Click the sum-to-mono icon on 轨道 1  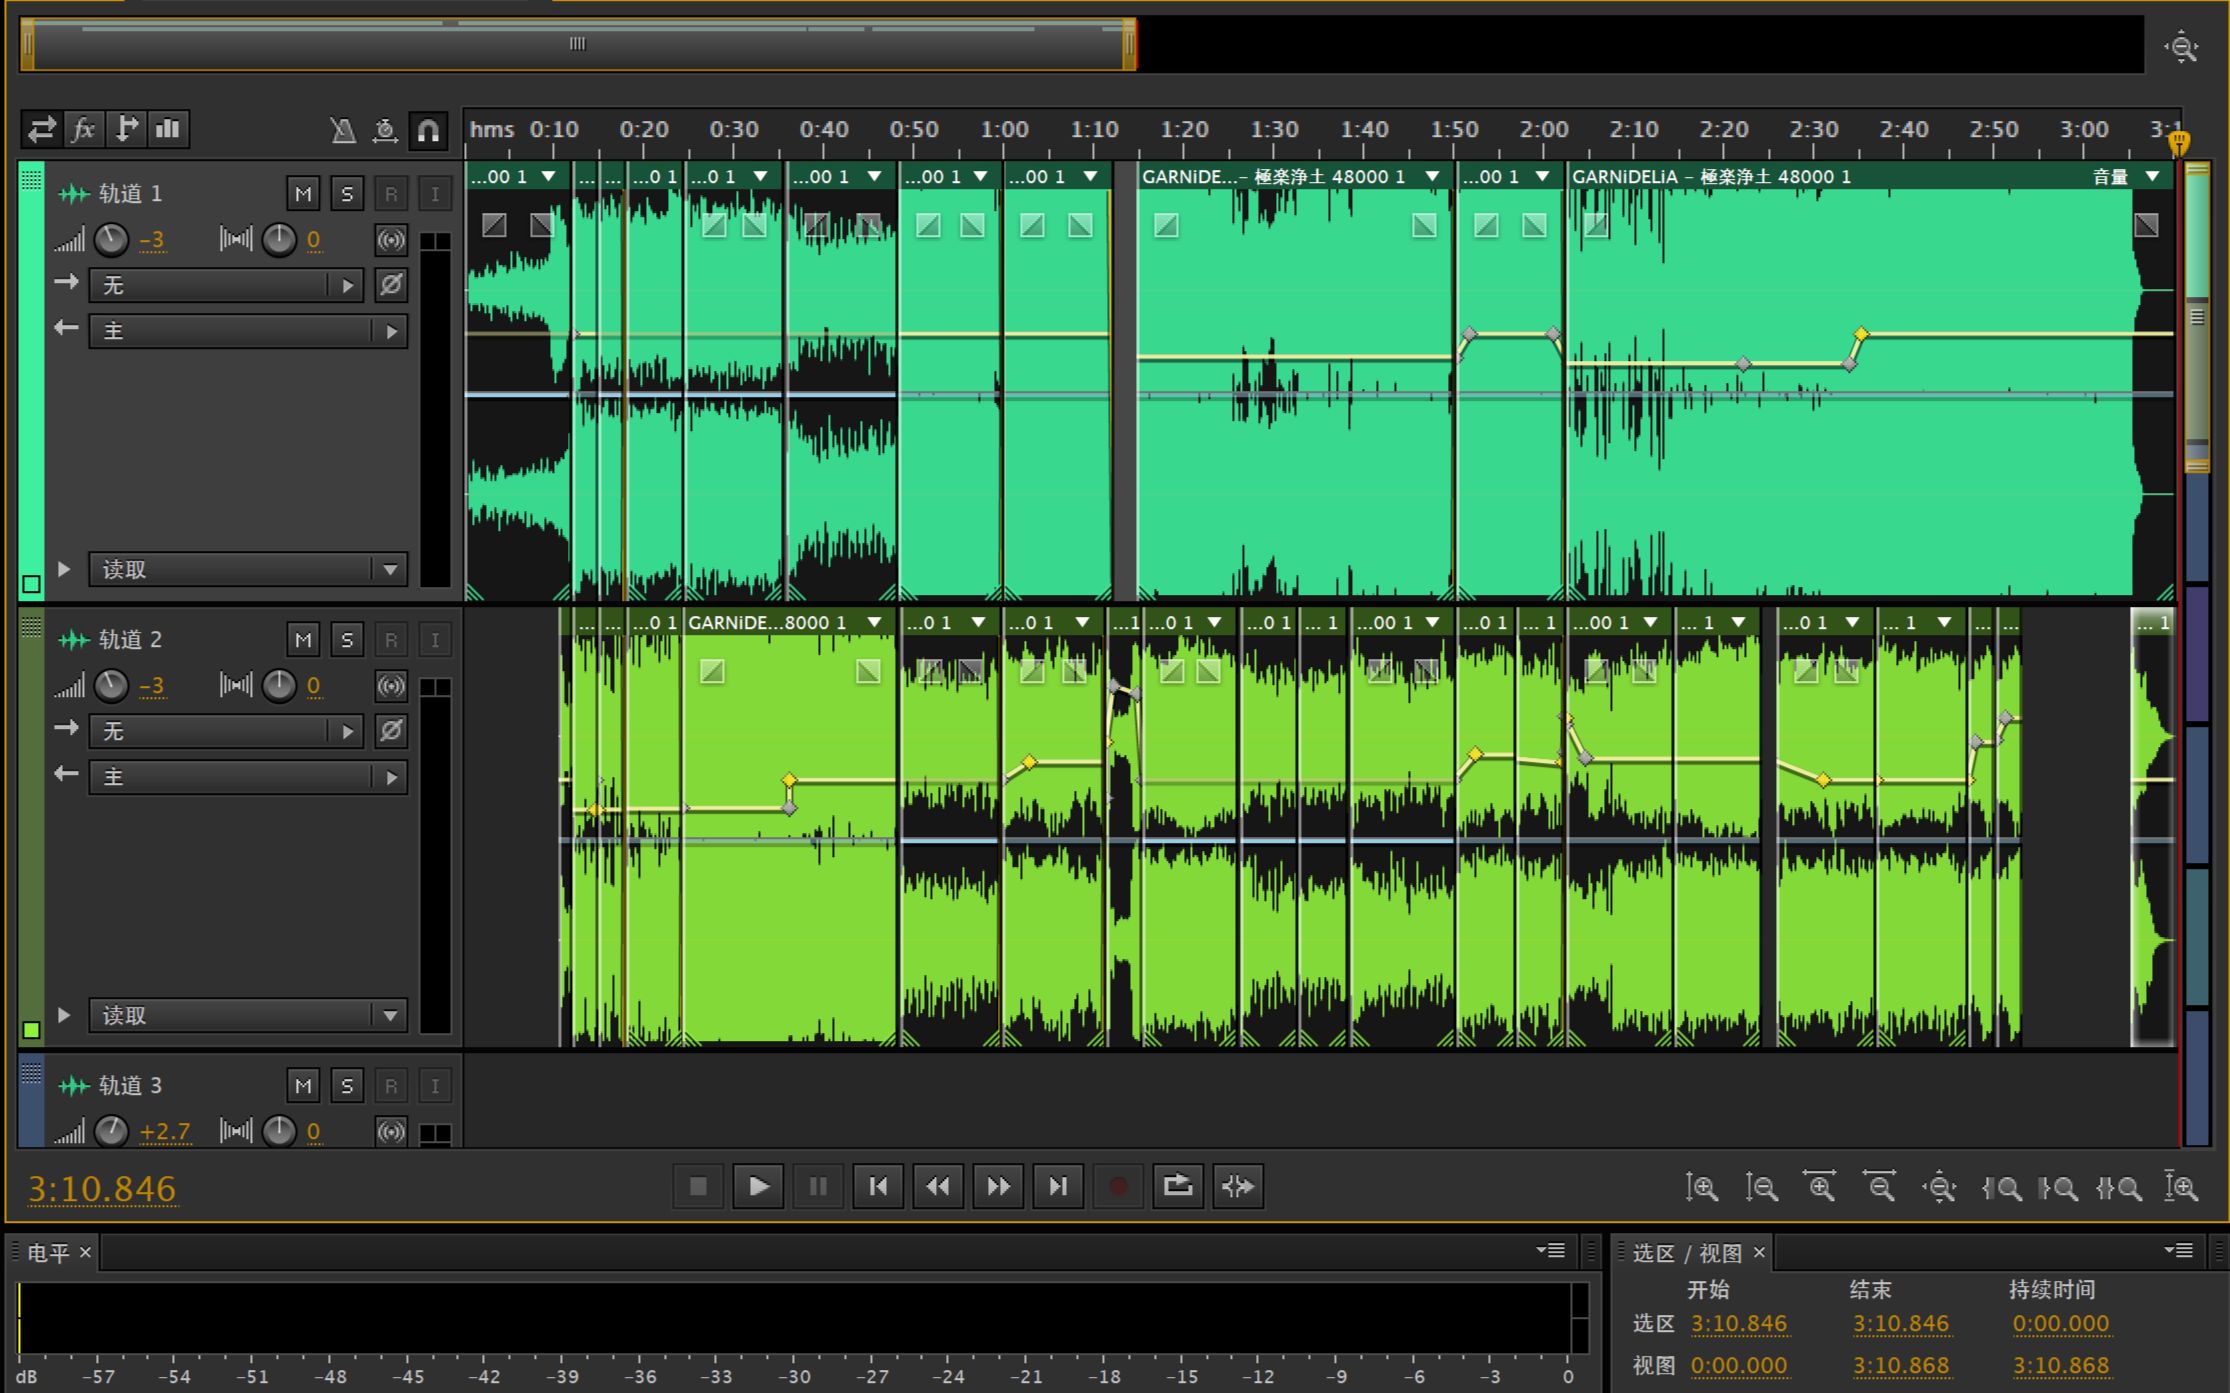[x=391, y=240]
